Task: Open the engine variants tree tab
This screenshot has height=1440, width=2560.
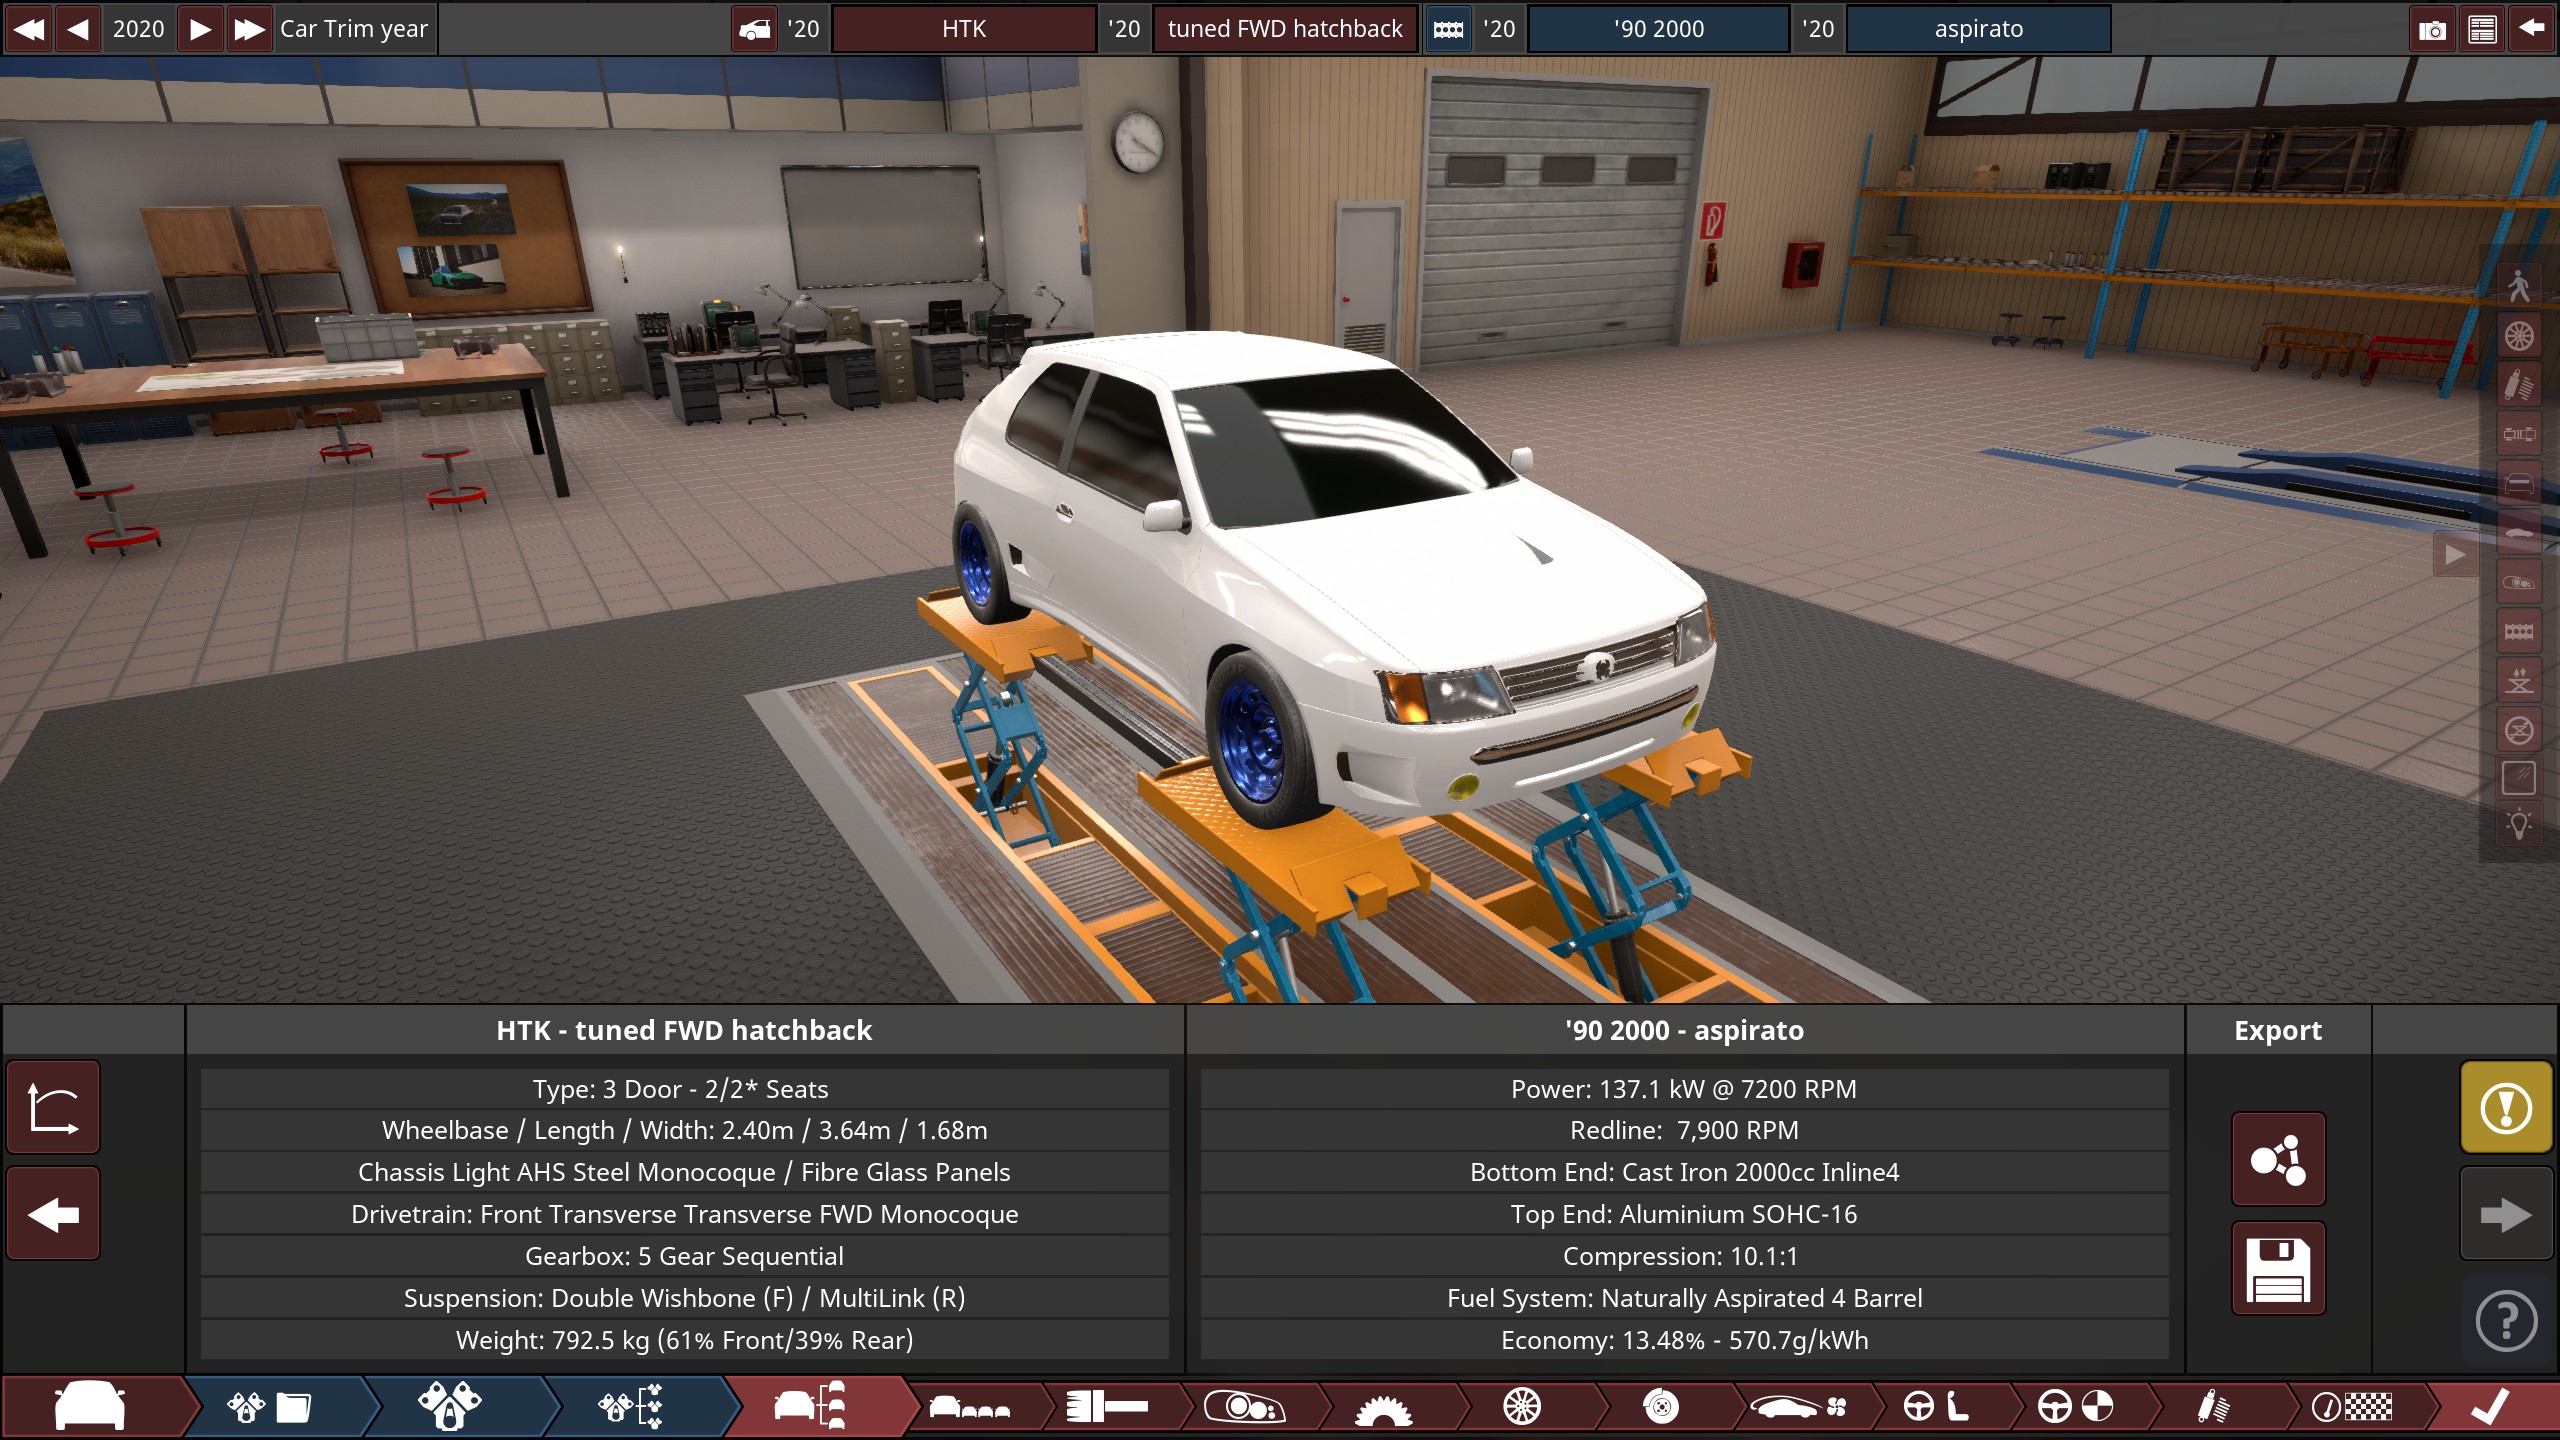Action: (x=632, y=1407)
